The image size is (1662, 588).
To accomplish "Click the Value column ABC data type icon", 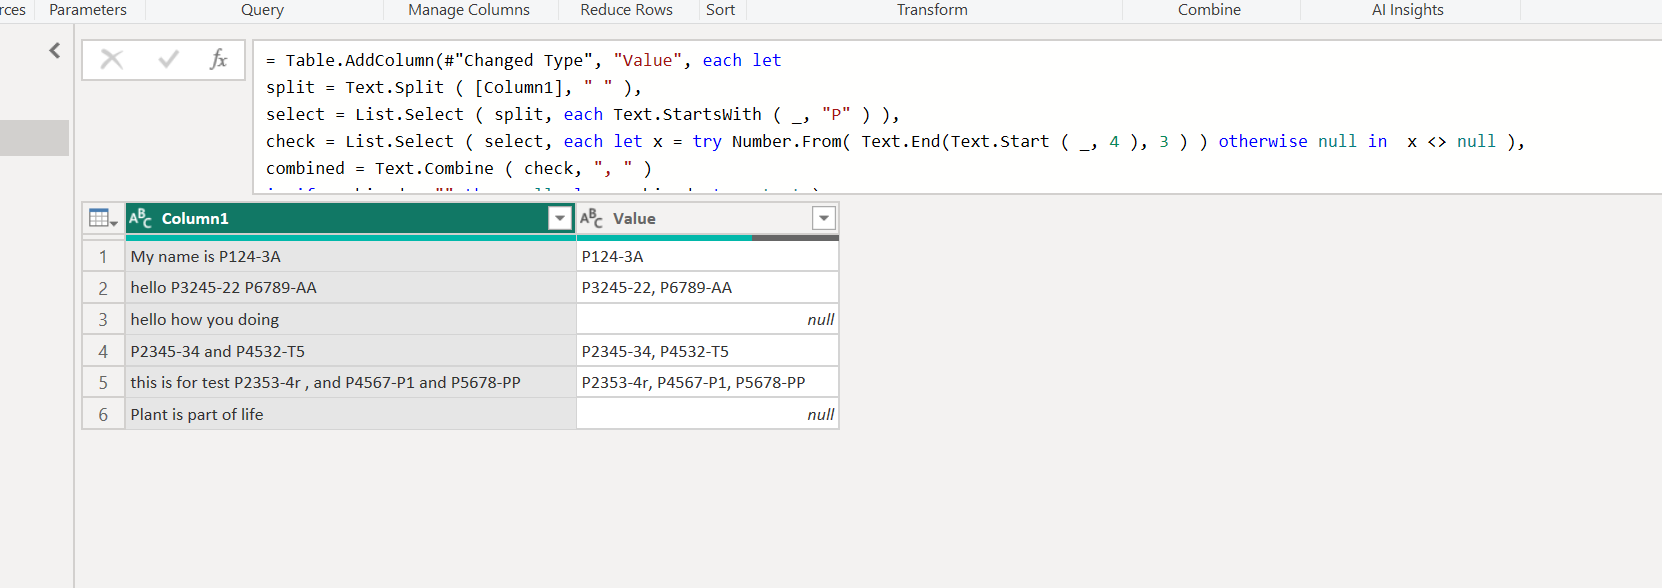I will tap(591, 218).
